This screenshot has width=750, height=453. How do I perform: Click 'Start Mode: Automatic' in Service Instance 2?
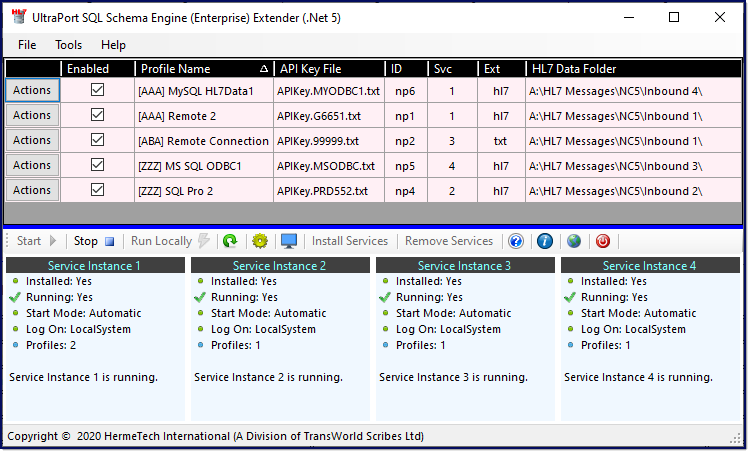pos(268,313)
